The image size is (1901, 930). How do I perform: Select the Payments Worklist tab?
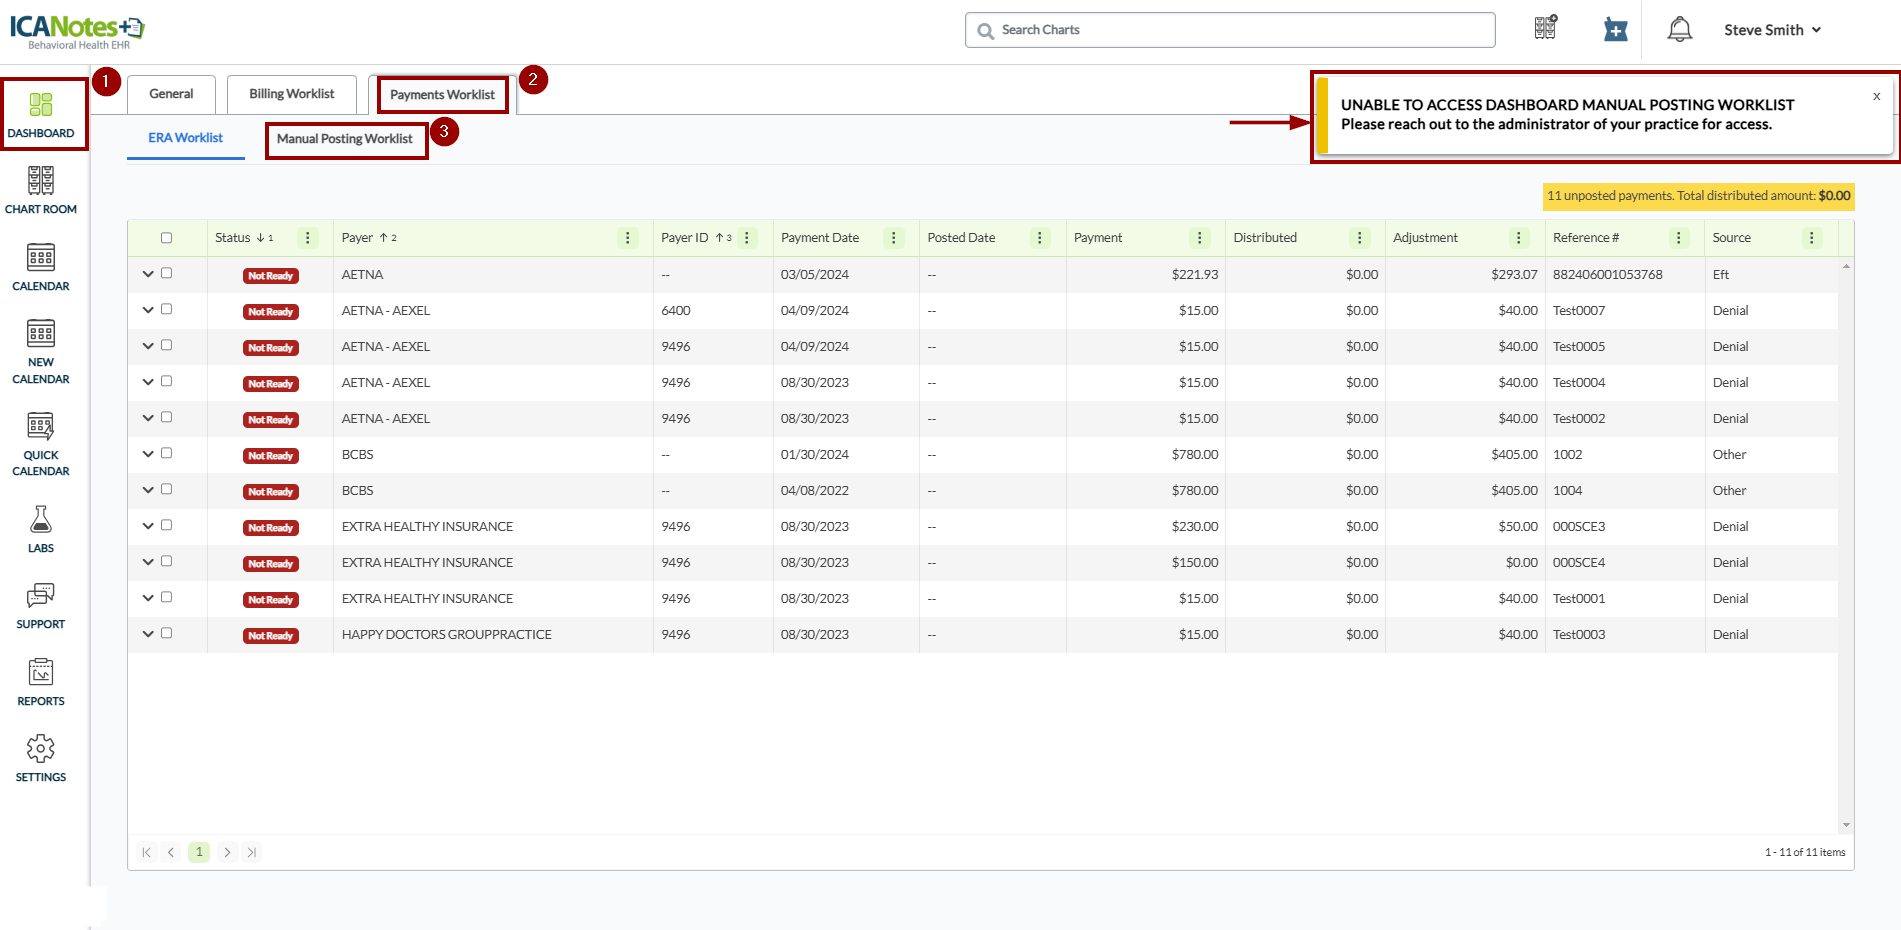[x=442, y=95]
